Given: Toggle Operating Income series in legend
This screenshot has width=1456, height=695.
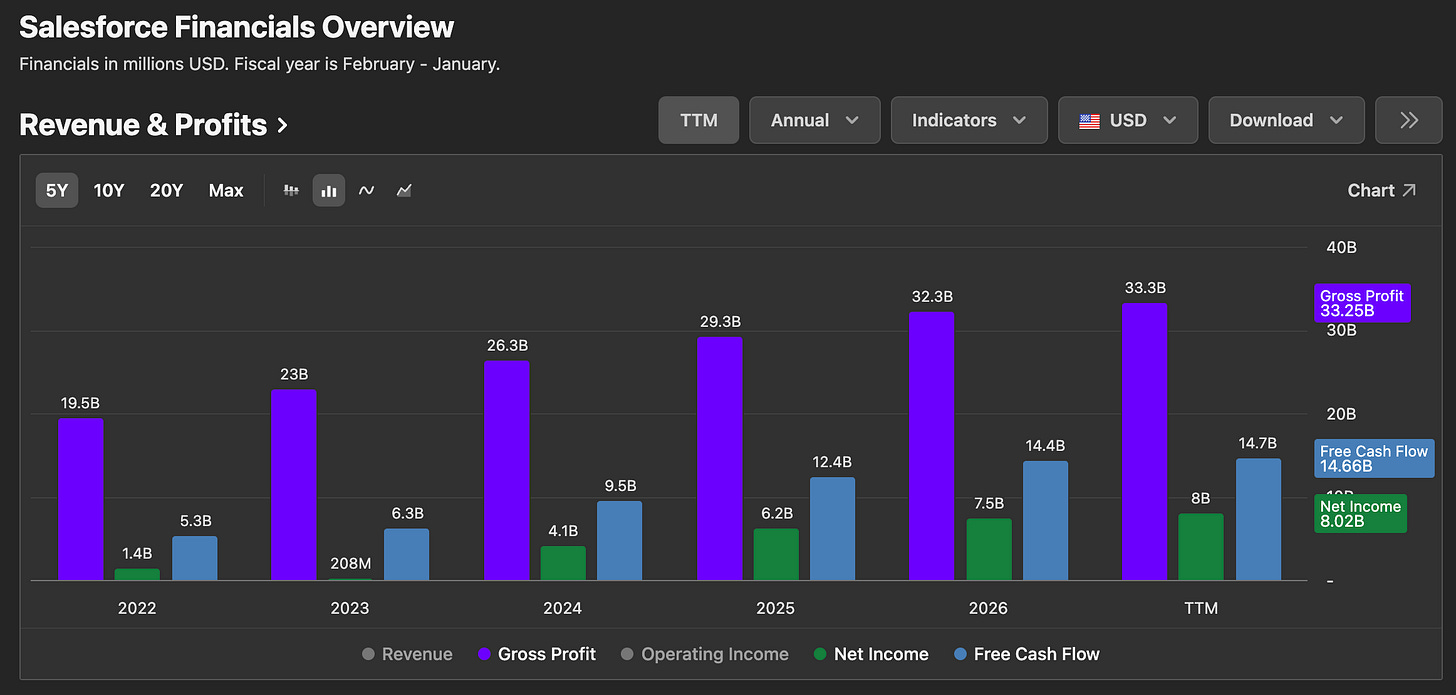Looking at the screenshot, I should (x=705, y=654).
